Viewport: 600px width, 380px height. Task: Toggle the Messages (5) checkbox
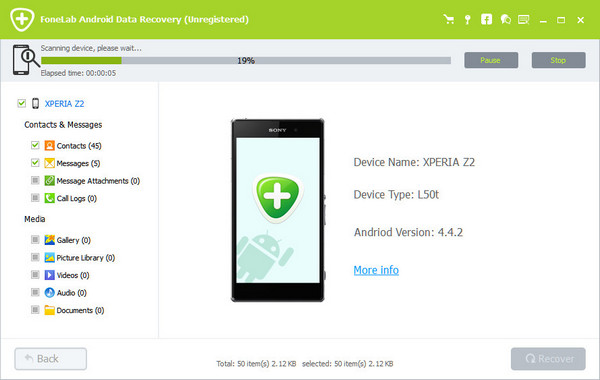tap(35, 163)
